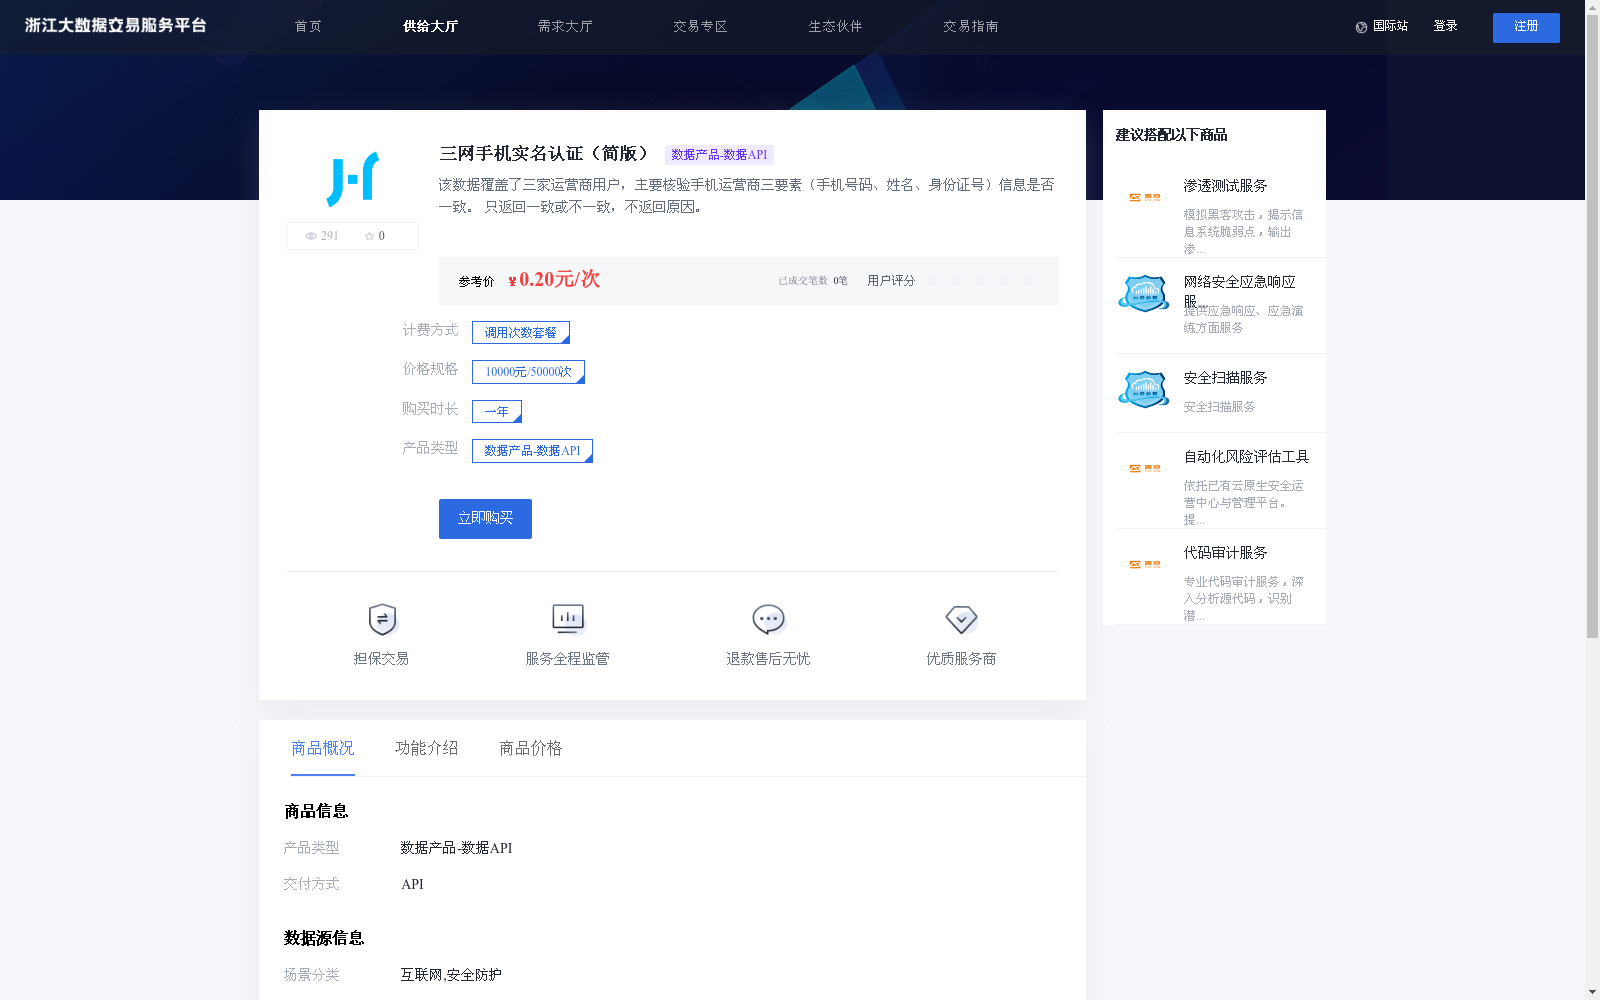Viewport: 1600px width, 1000px height.
Task: Switch to the 商品概况 tab
Action: click(x=323, y=748)
